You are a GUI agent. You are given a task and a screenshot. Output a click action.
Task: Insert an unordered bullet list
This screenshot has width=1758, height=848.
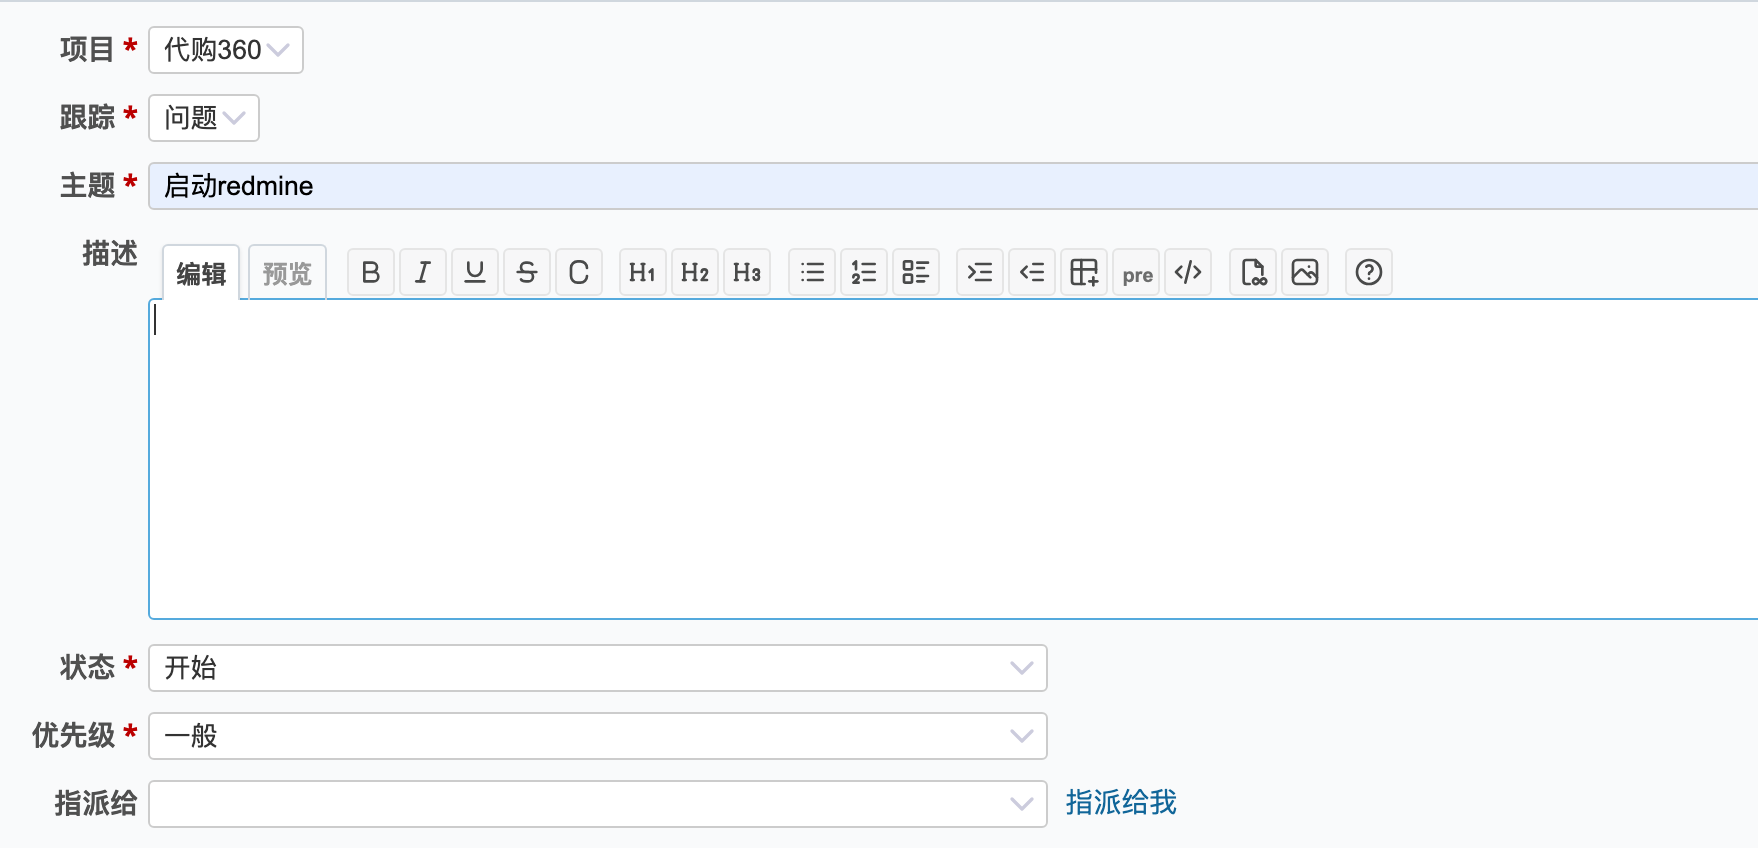coord(812,272)
